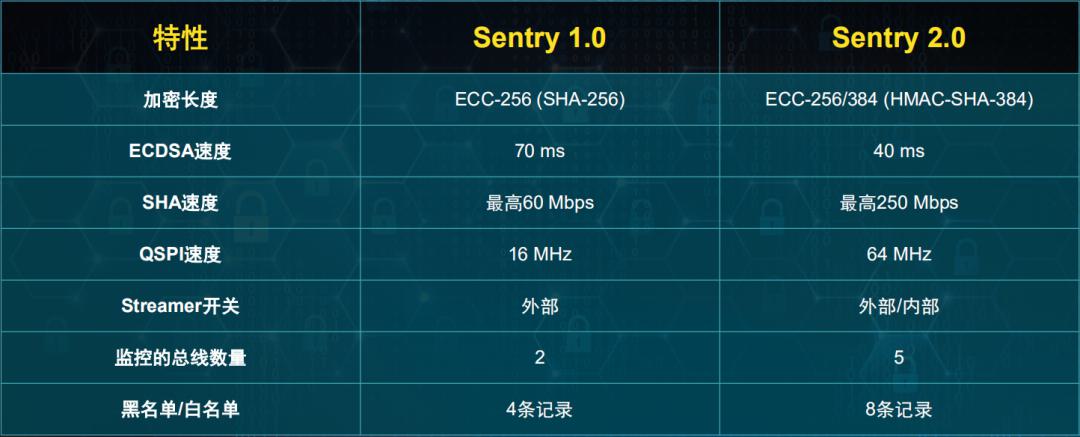Click the 特性 column header
The image size is (1080, 437).
pos(180,39)
